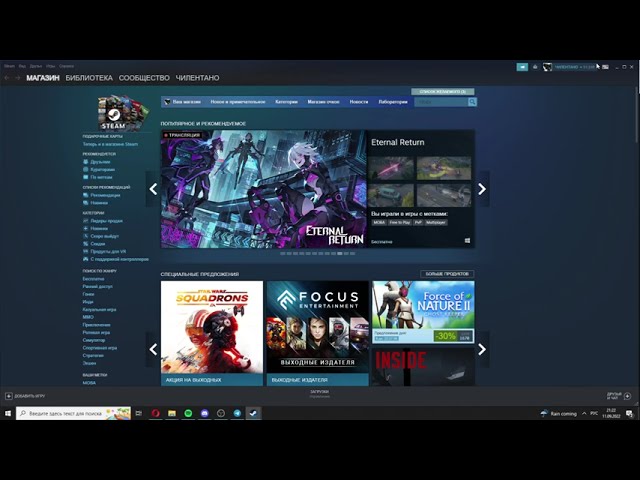Viewport: 640px width, 480px height.
Task: Expand the account name dropdown in title bar
Action: point(575,67)
